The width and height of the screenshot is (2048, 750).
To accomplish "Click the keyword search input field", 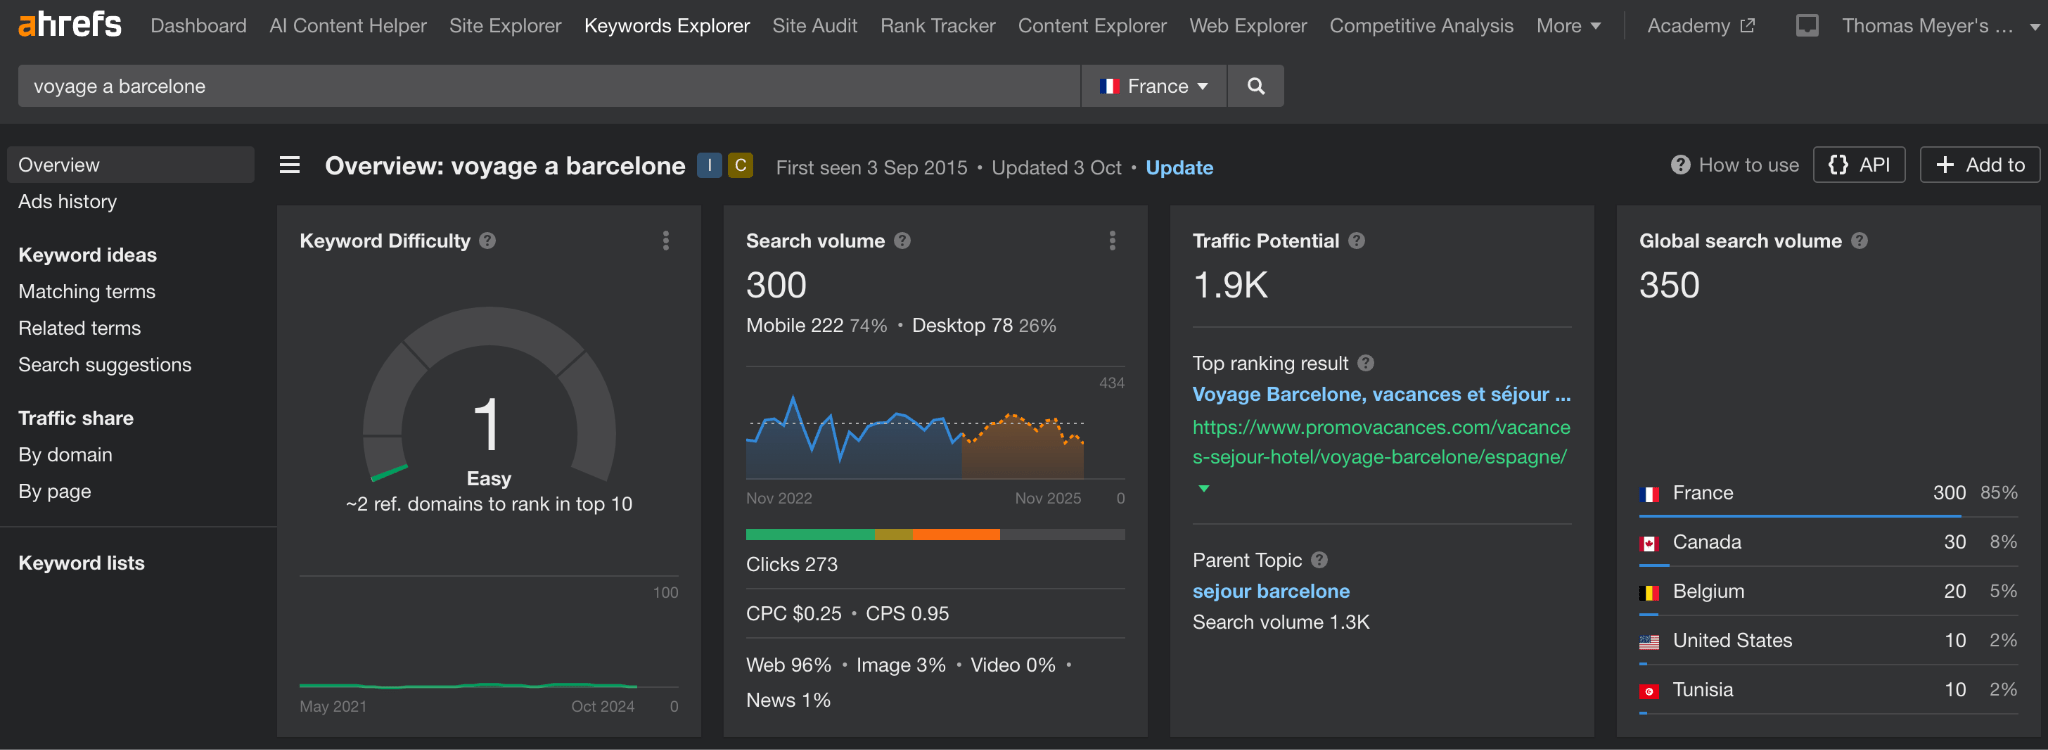I will coord(548,86).
